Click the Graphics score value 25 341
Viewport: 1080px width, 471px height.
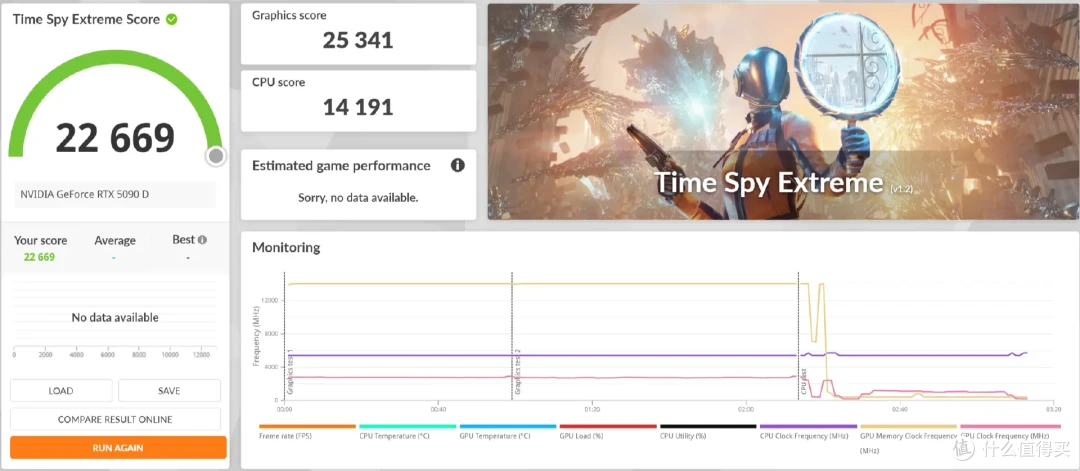pos(358,40)
